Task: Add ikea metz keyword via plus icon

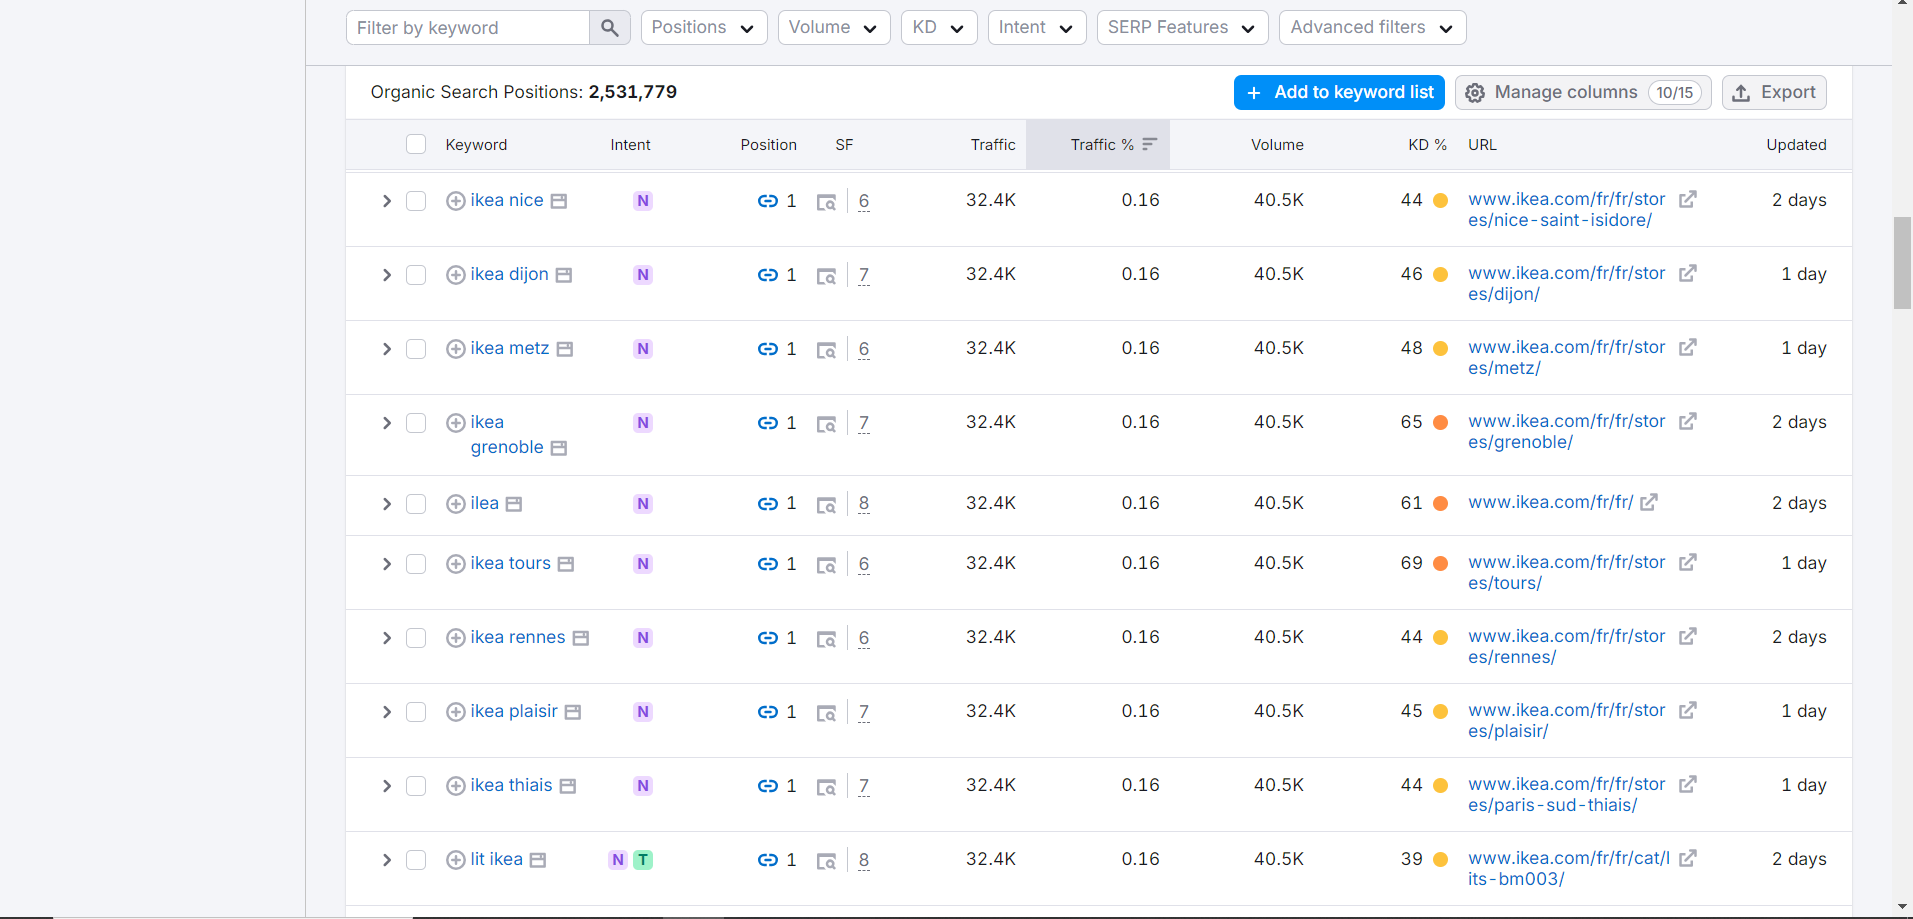Action: click(x=456, y=349)
